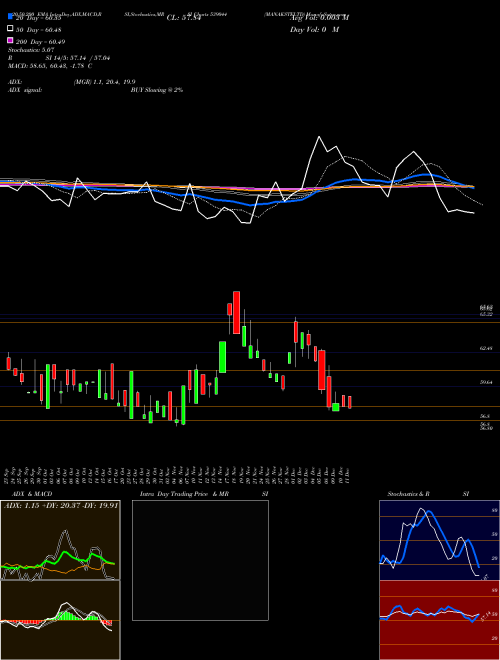The width and height of the screenshot is (500, 660).
Task: Click the tallest red candle at the price peak
Action: (237, 312)
